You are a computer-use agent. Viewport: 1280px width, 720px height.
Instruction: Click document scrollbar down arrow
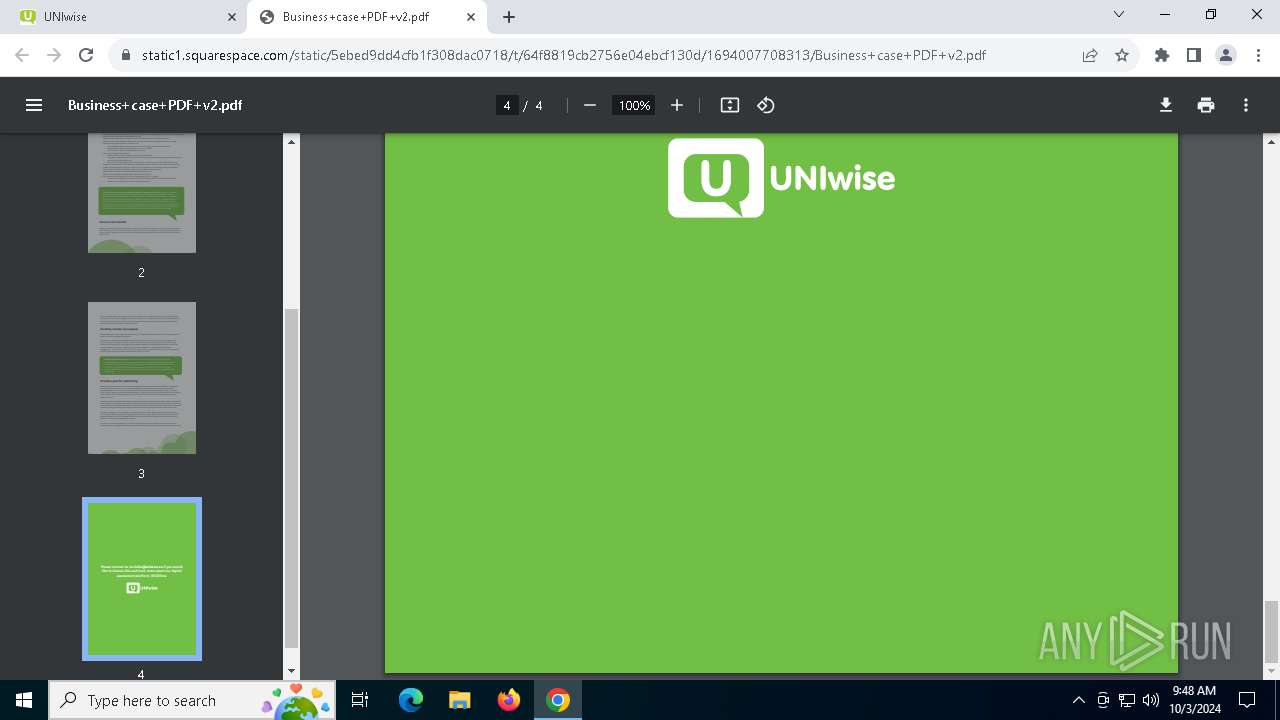(1272, 672)
